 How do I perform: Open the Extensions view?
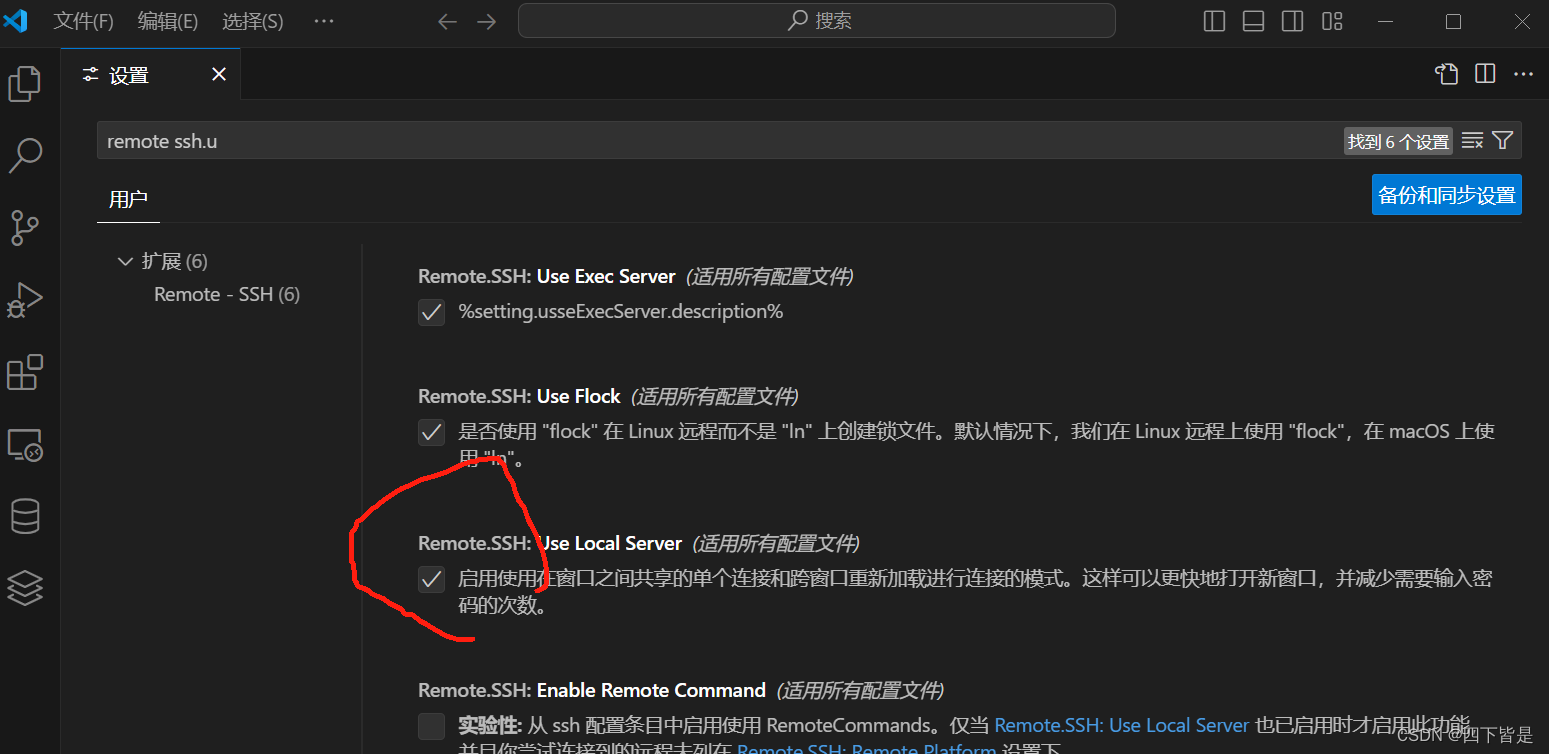[x=24, y=372]
